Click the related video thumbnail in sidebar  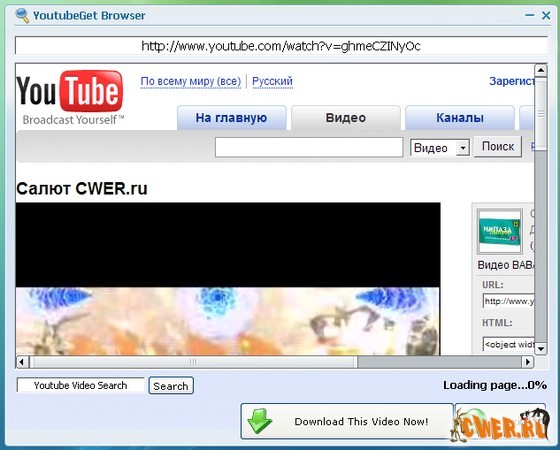[x=500, y=231]
